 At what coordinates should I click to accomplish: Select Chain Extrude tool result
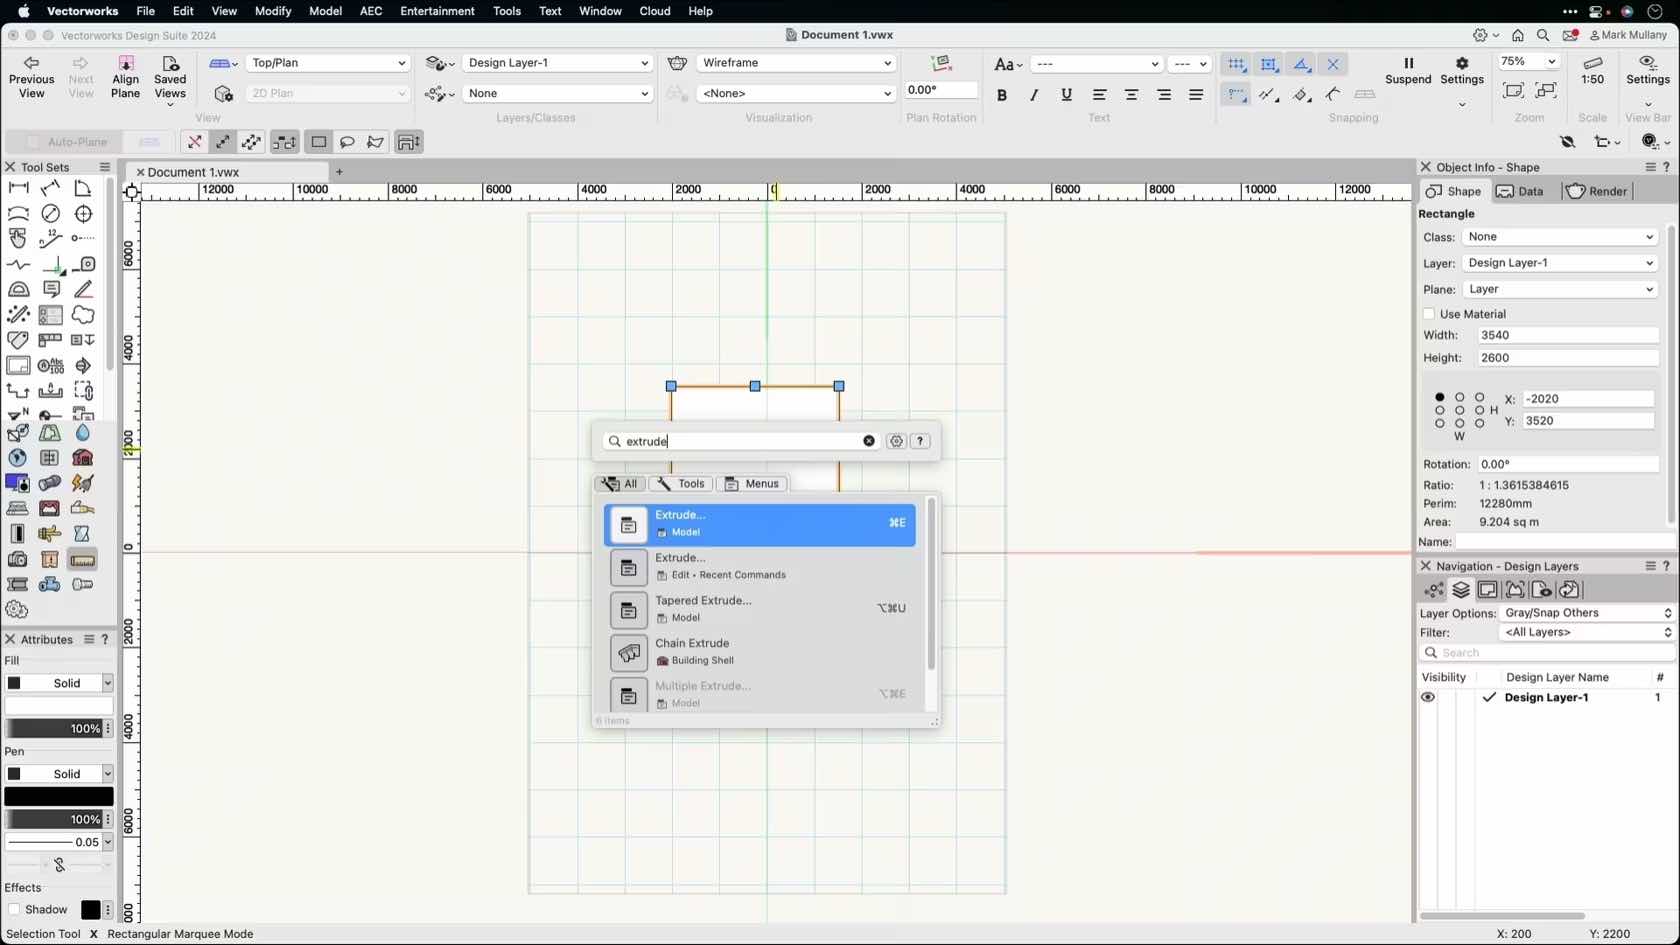point(760,652)
